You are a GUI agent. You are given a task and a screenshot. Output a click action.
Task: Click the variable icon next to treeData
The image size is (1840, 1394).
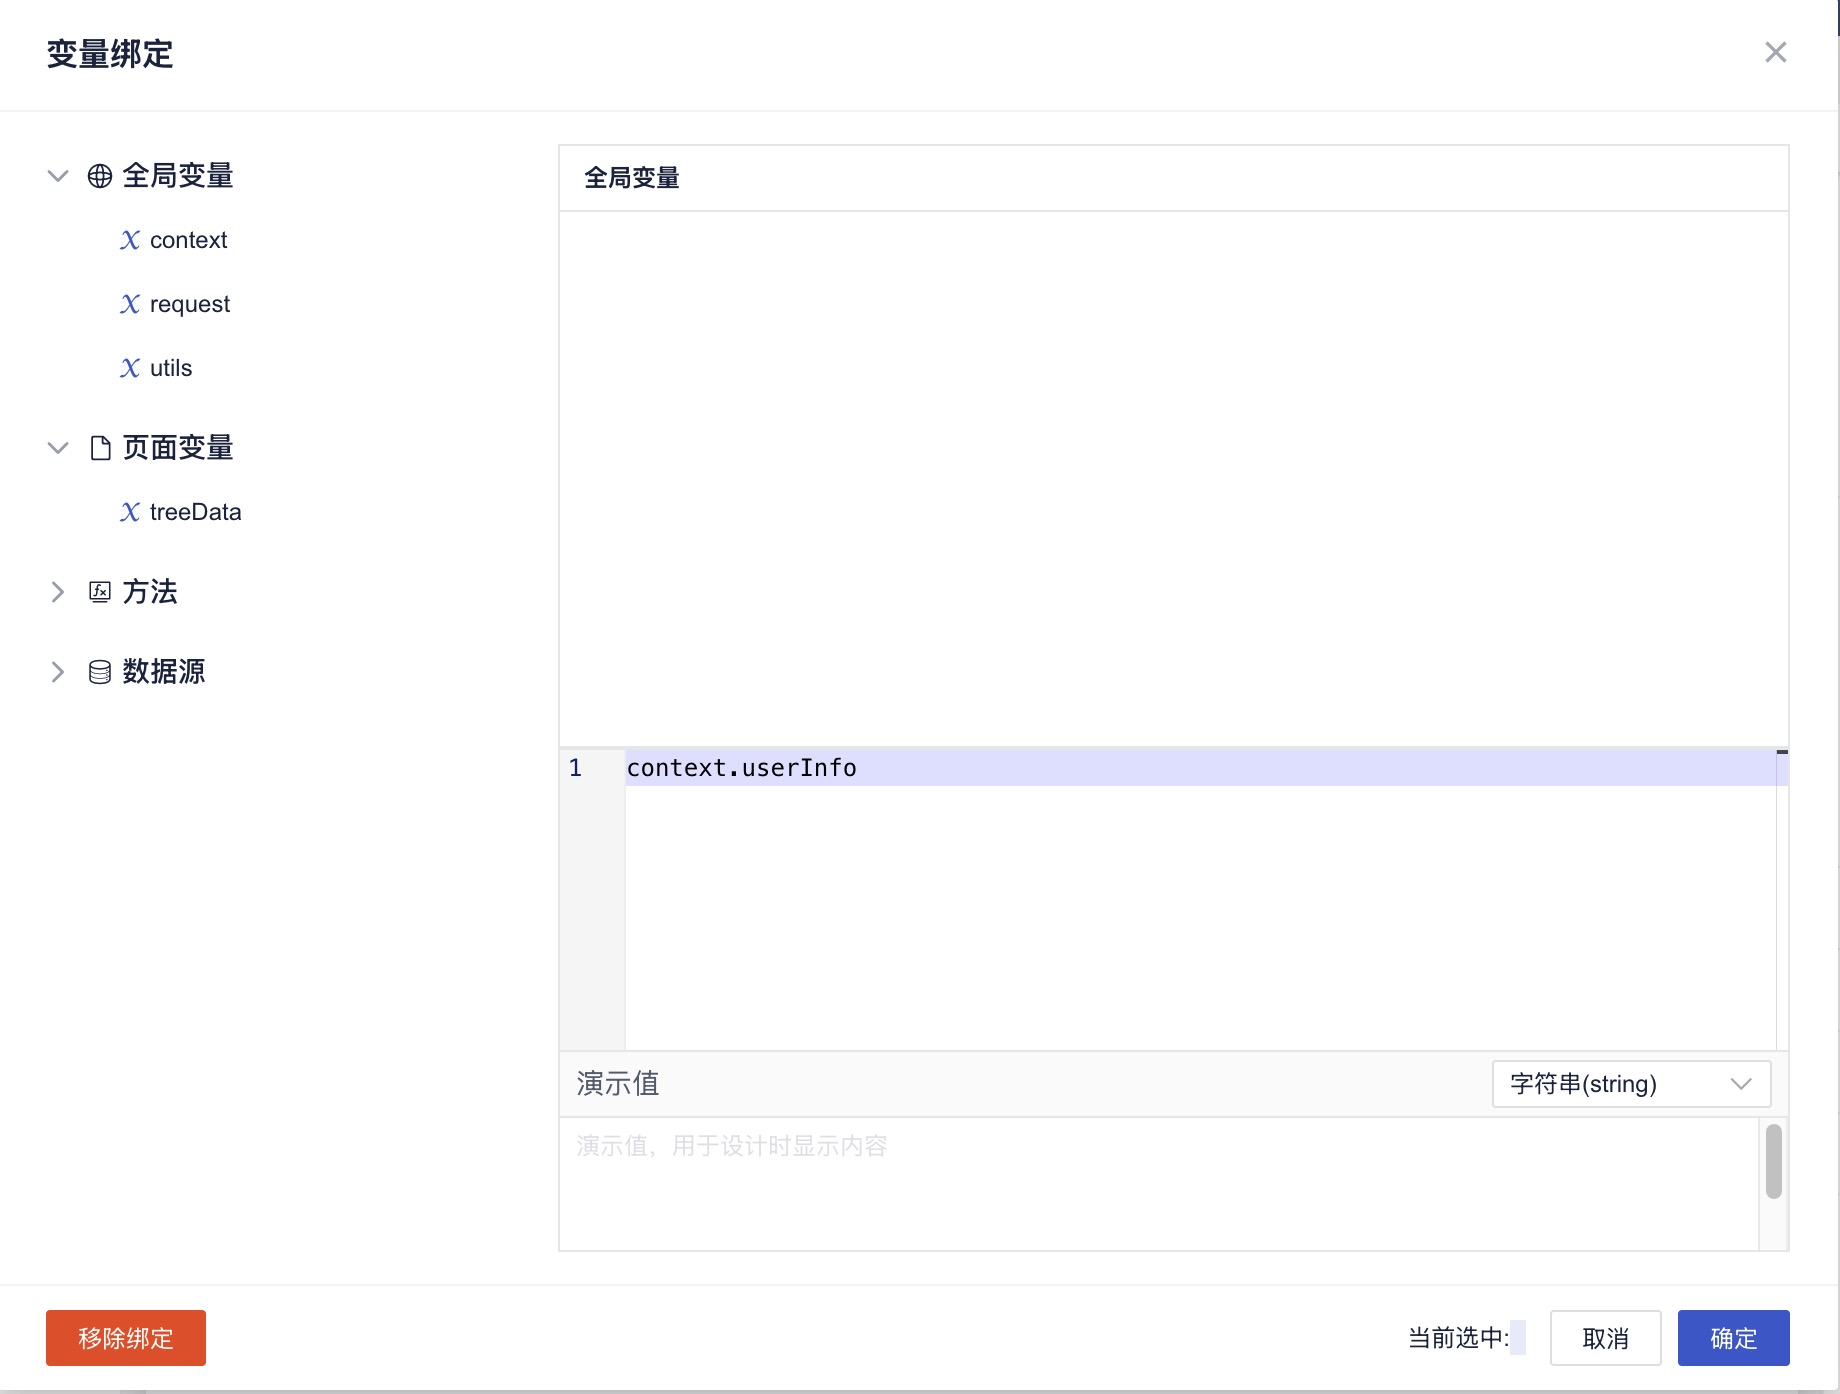click(x=130, y=512)
